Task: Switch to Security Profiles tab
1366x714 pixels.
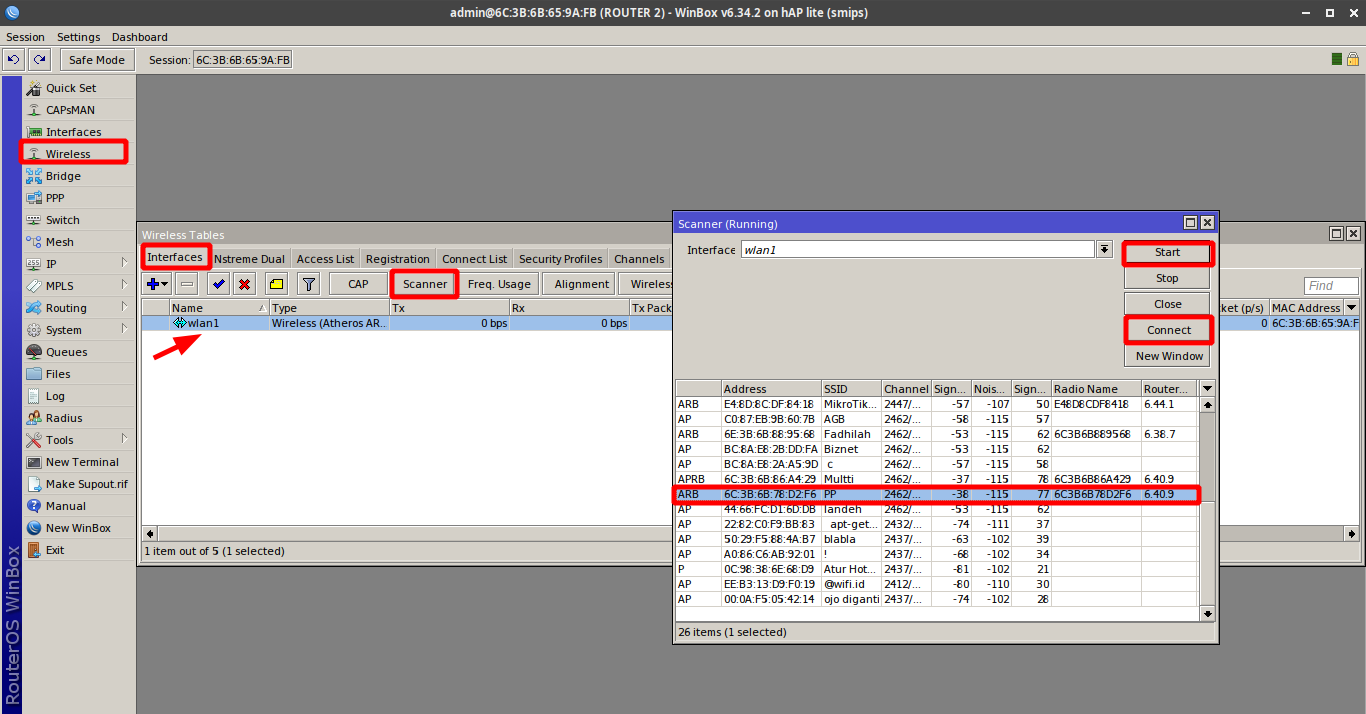Action: (x=561, y=259)
